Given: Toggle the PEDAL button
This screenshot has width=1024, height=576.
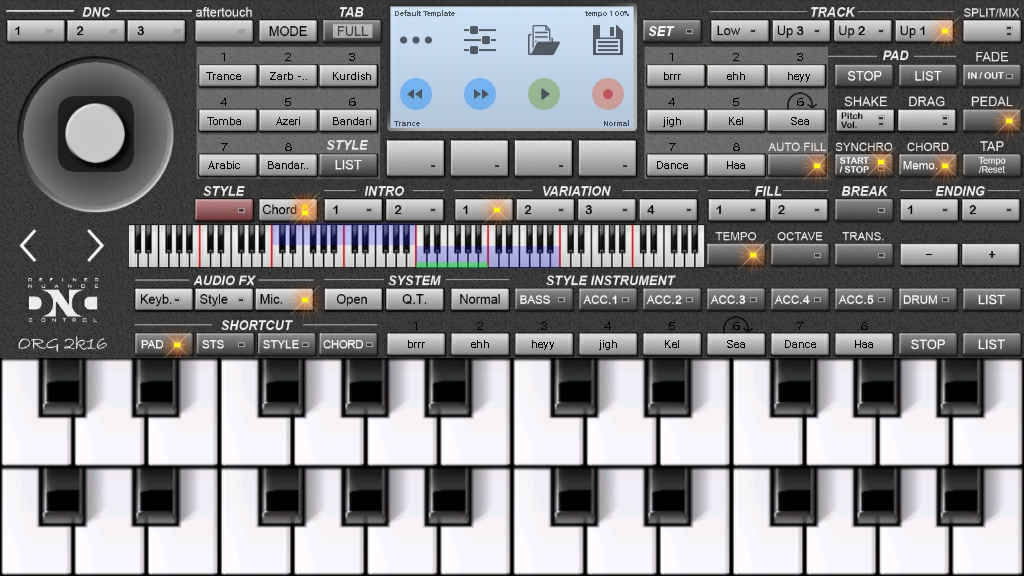Looking at the screenshot, I should 991,121.
